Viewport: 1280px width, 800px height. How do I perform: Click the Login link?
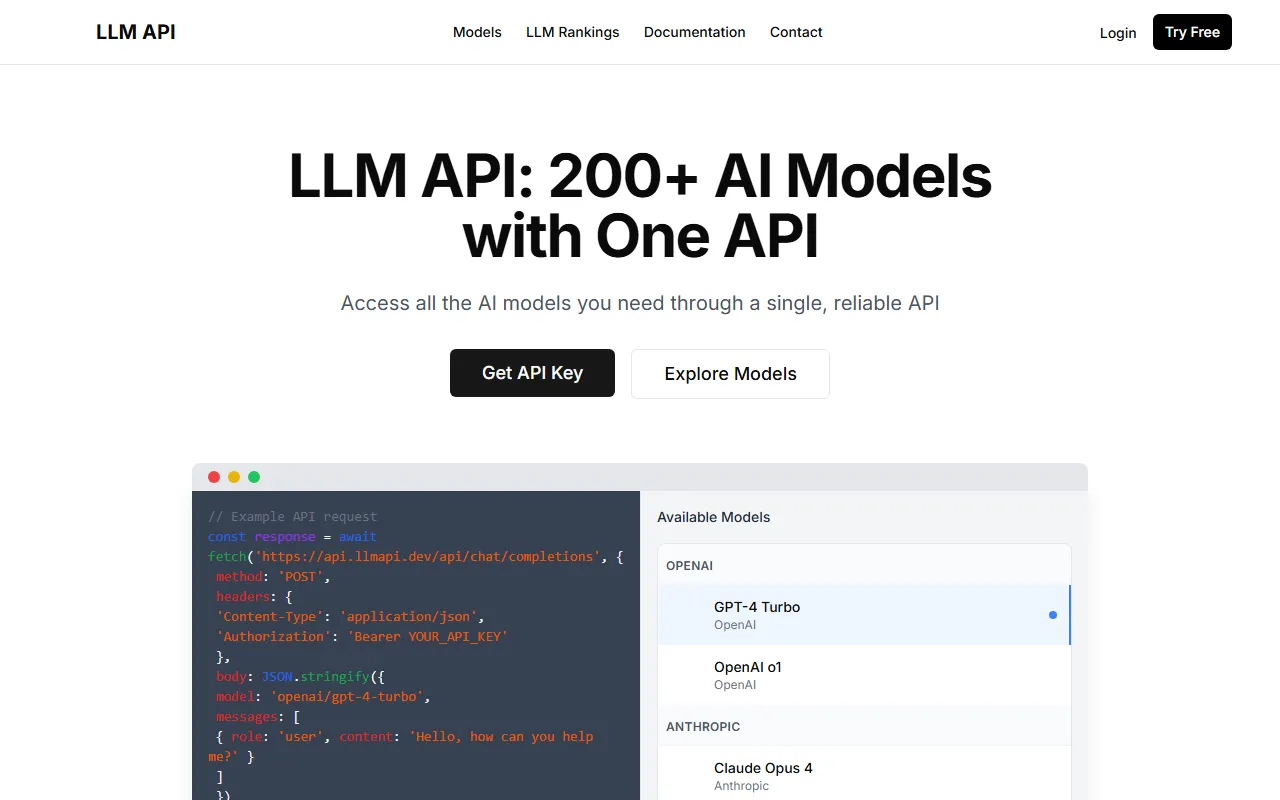[x=1117, y=33]
